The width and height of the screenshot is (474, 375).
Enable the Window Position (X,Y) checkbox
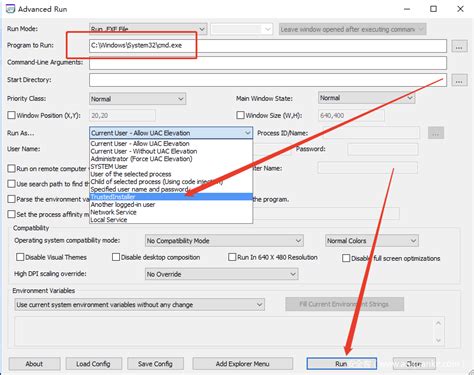tap(11, 115)
